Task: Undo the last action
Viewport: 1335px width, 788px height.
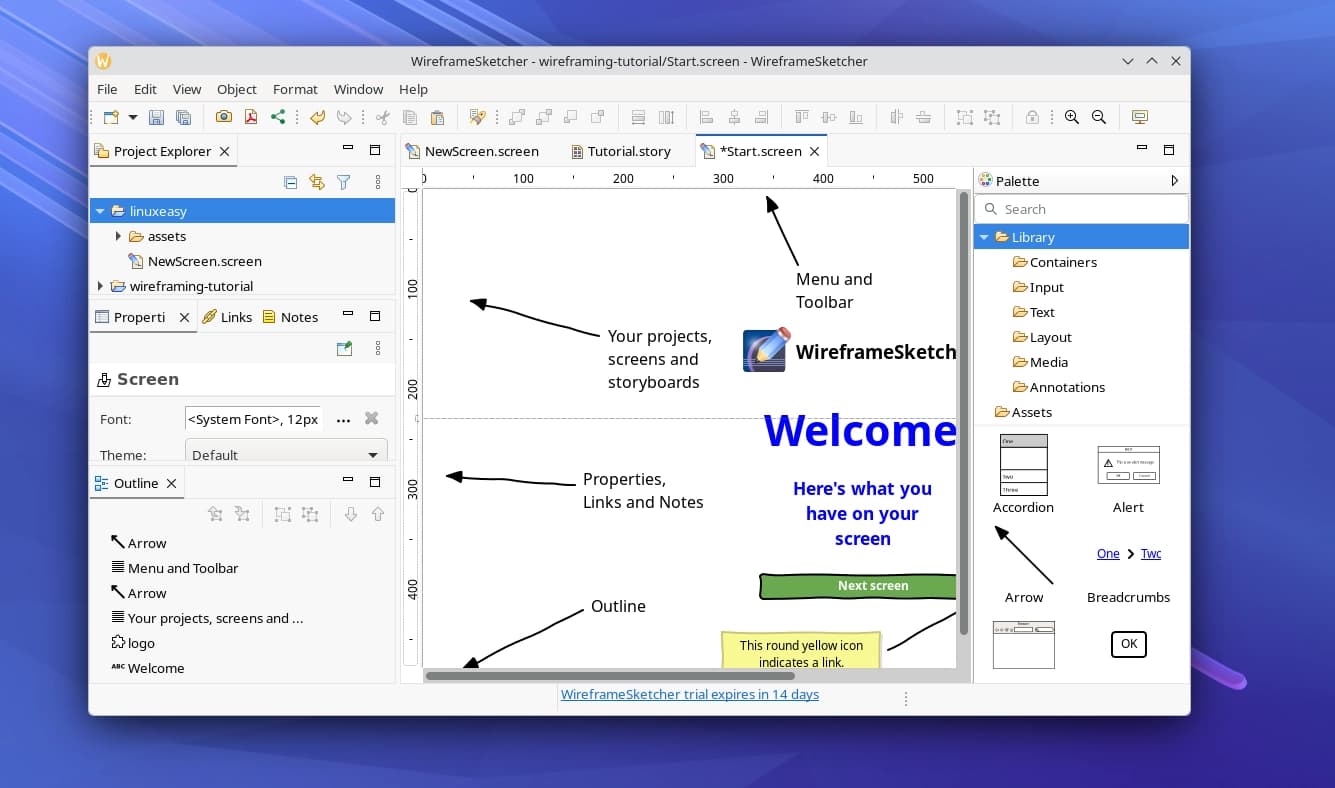Action: coord(316,117)
